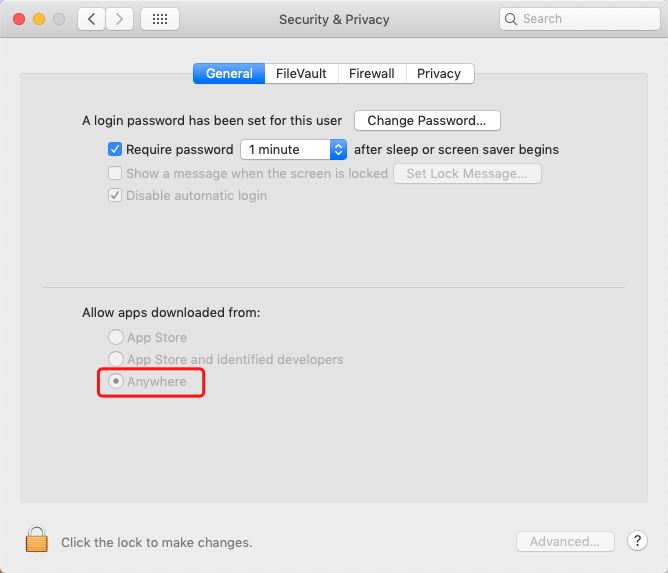Click the magnifying glass search icon

click(512, 19)
